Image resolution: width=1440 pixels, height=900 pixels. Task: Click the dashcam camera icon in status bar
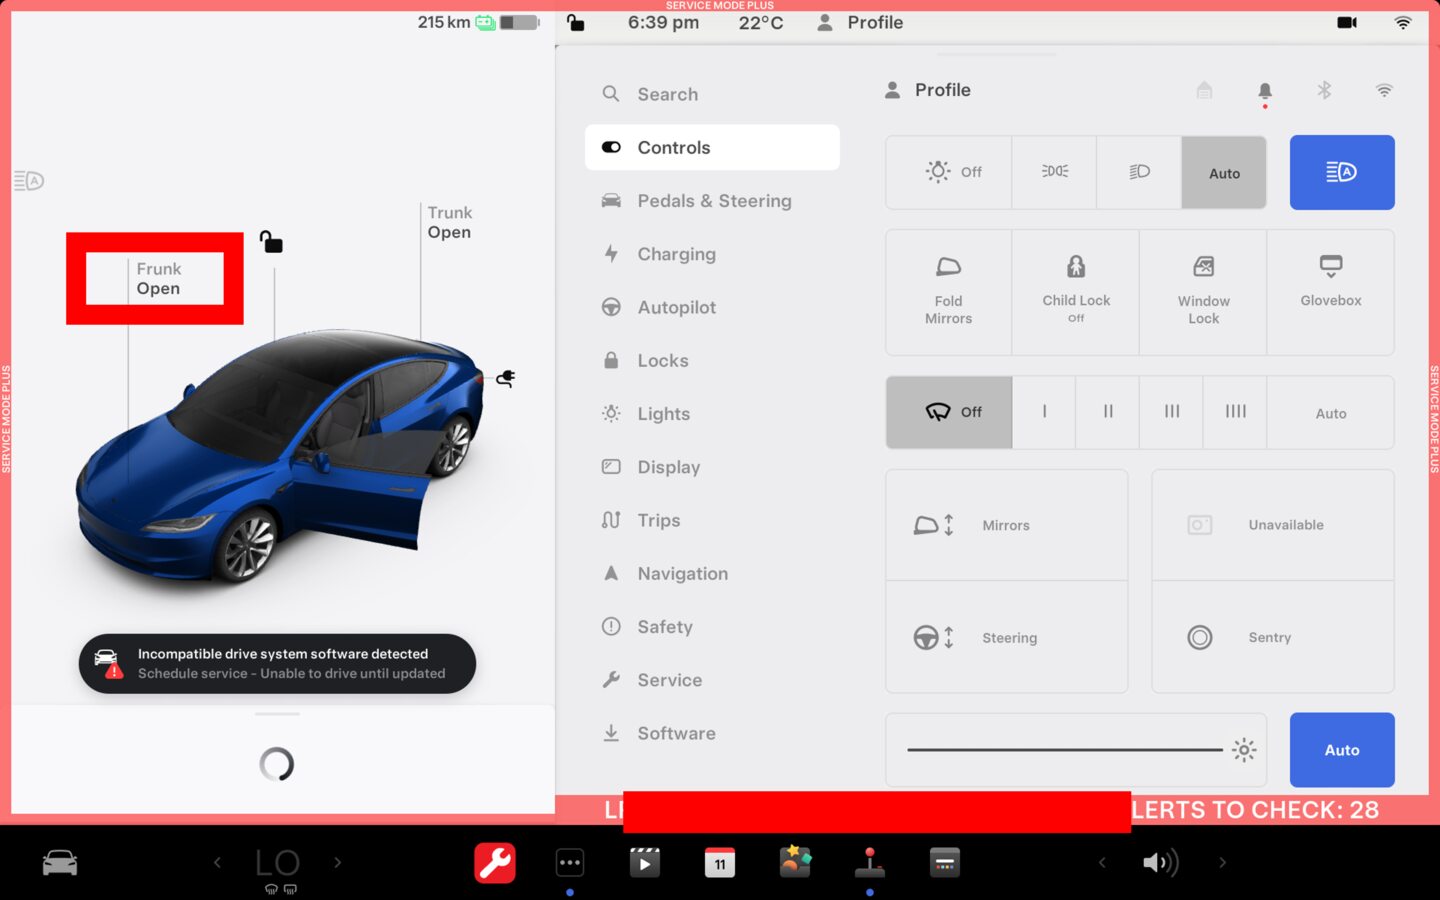(x=1346, y=23)
